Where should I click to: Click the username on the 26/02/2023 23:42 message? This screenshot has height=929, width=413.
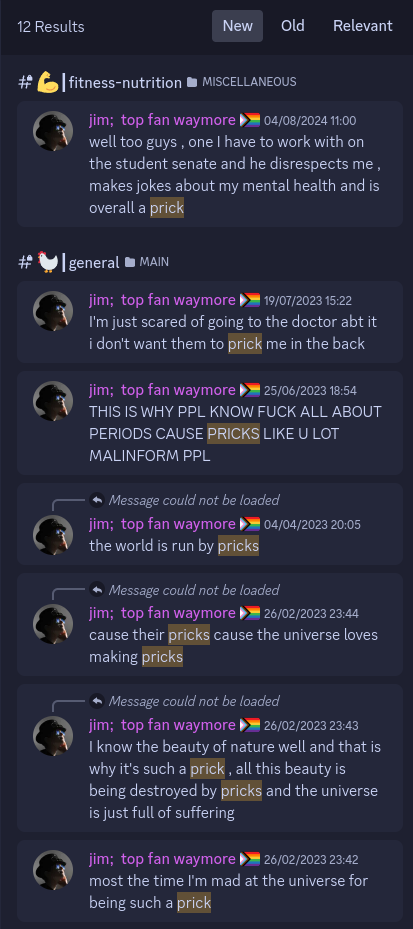point(162,859)
